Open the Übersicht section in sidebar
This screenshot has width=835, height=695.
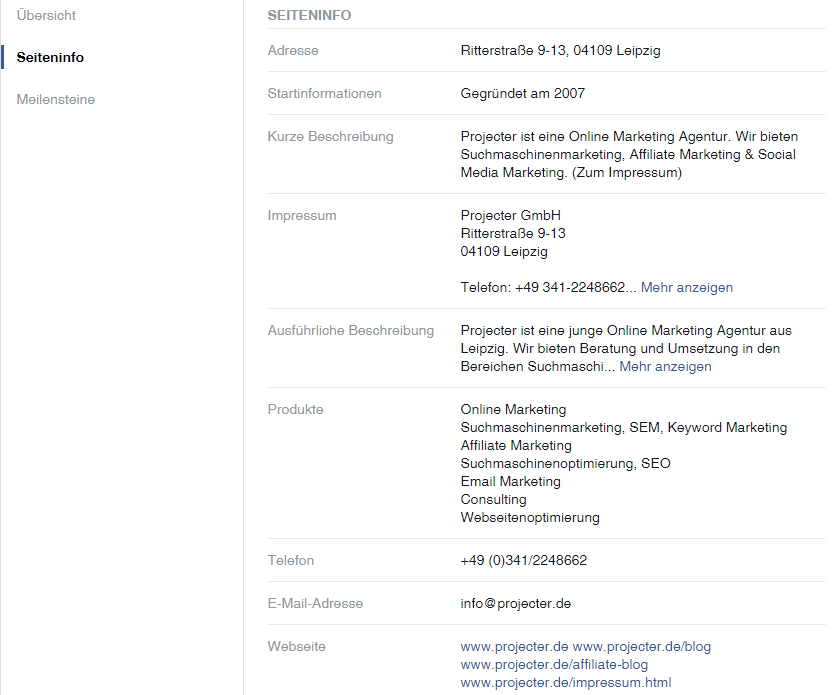coord(46,15)
